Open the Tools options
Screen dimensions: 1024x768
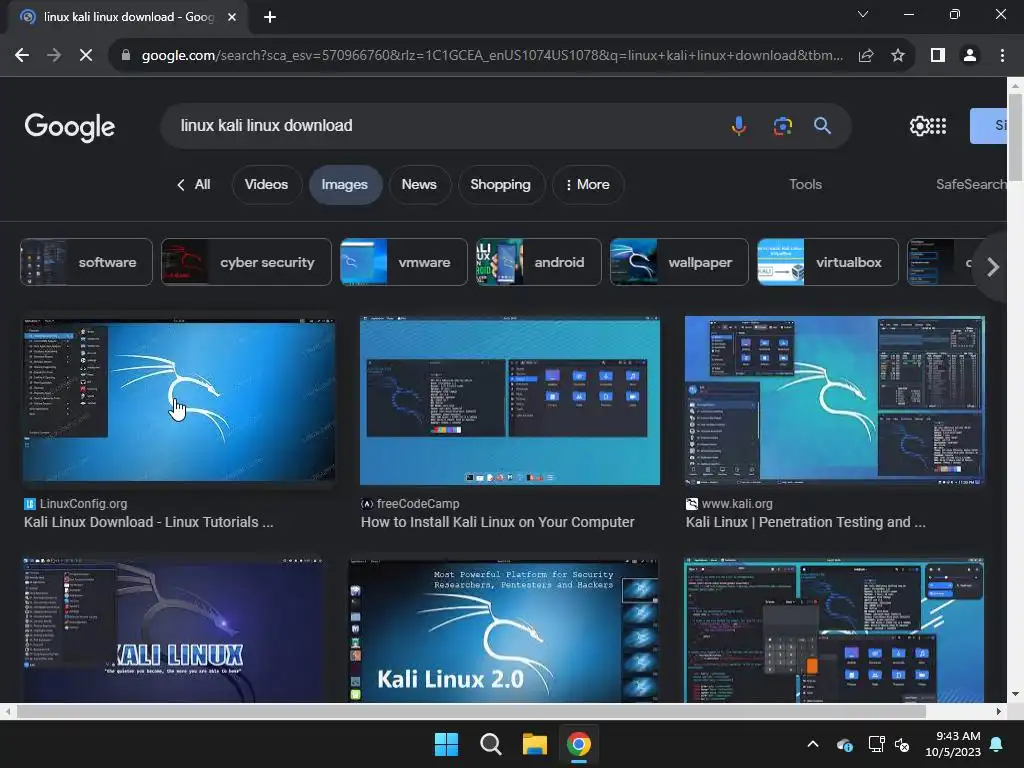click(x=805, y=185)
